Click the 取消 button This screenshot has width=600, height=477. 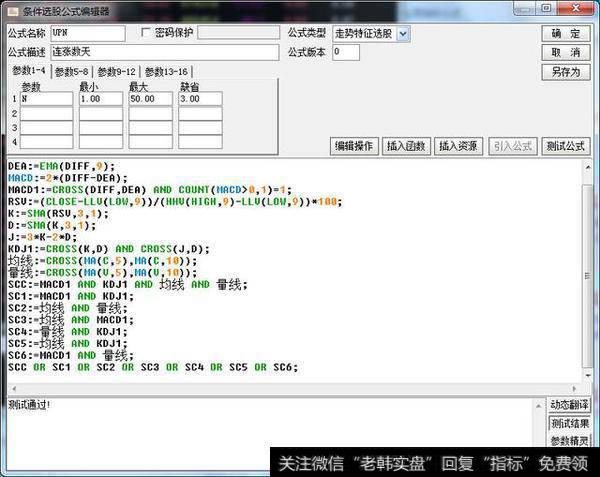566,52
